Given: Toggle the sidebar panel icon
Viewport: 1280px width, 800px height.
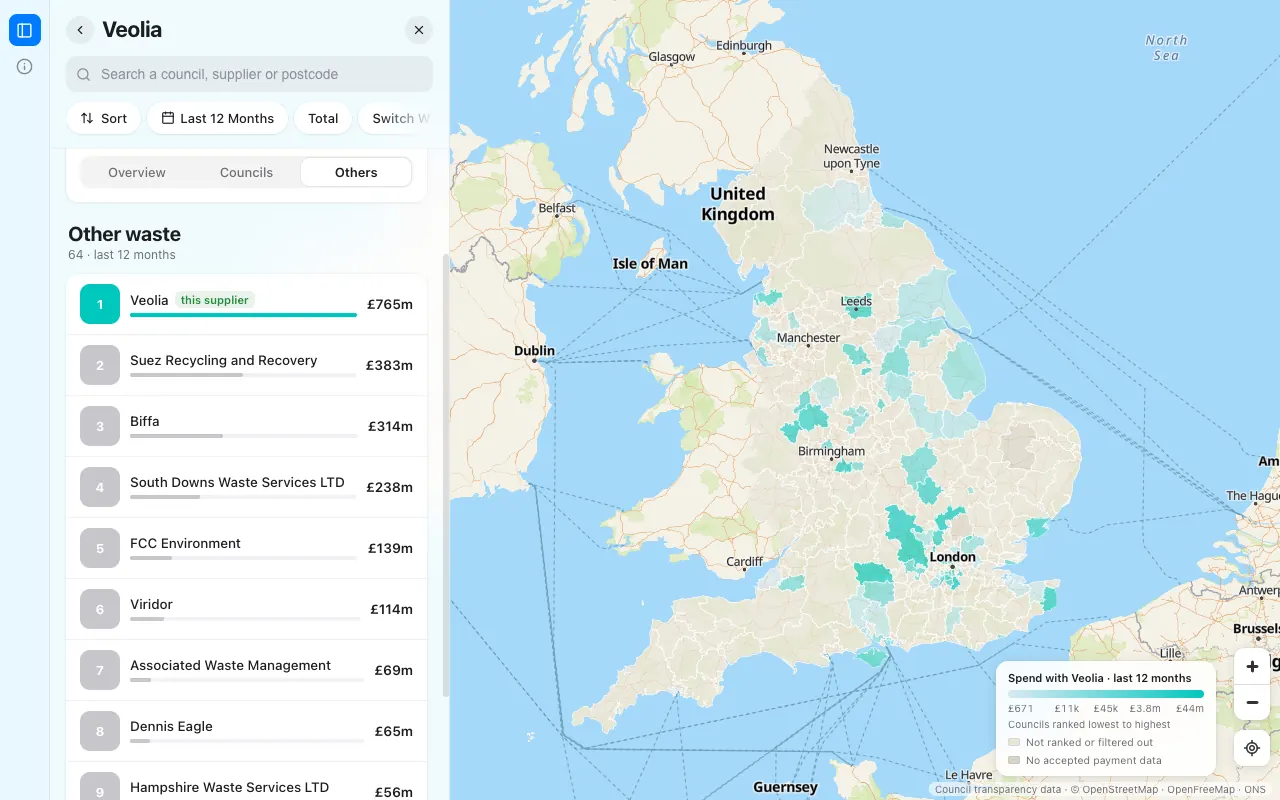Looking at the screenshot, I should [25, 30].
